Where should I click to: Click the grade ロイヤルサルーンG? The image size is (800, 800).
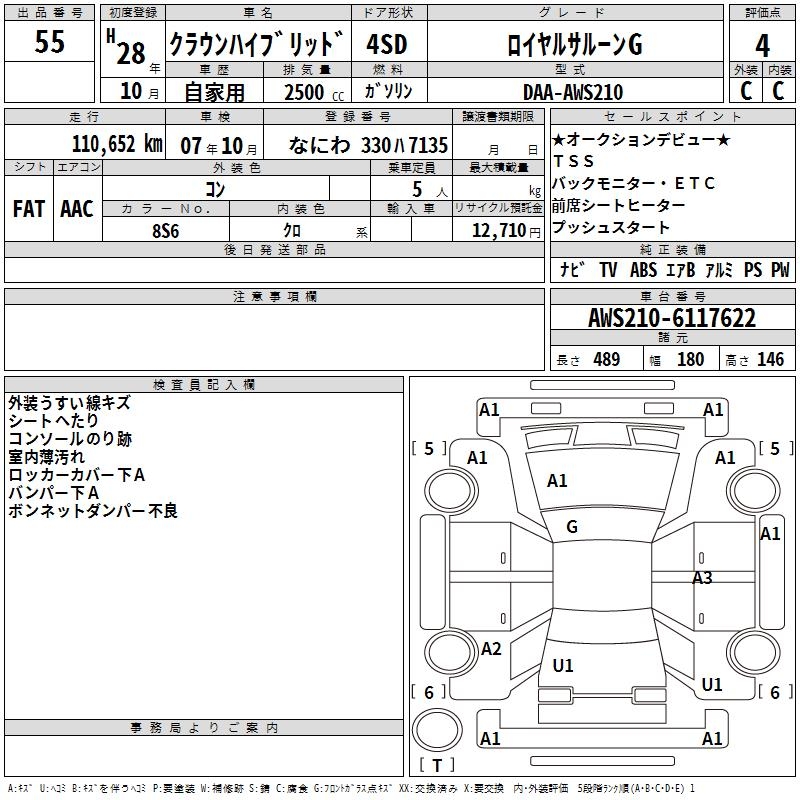point(572,44)
